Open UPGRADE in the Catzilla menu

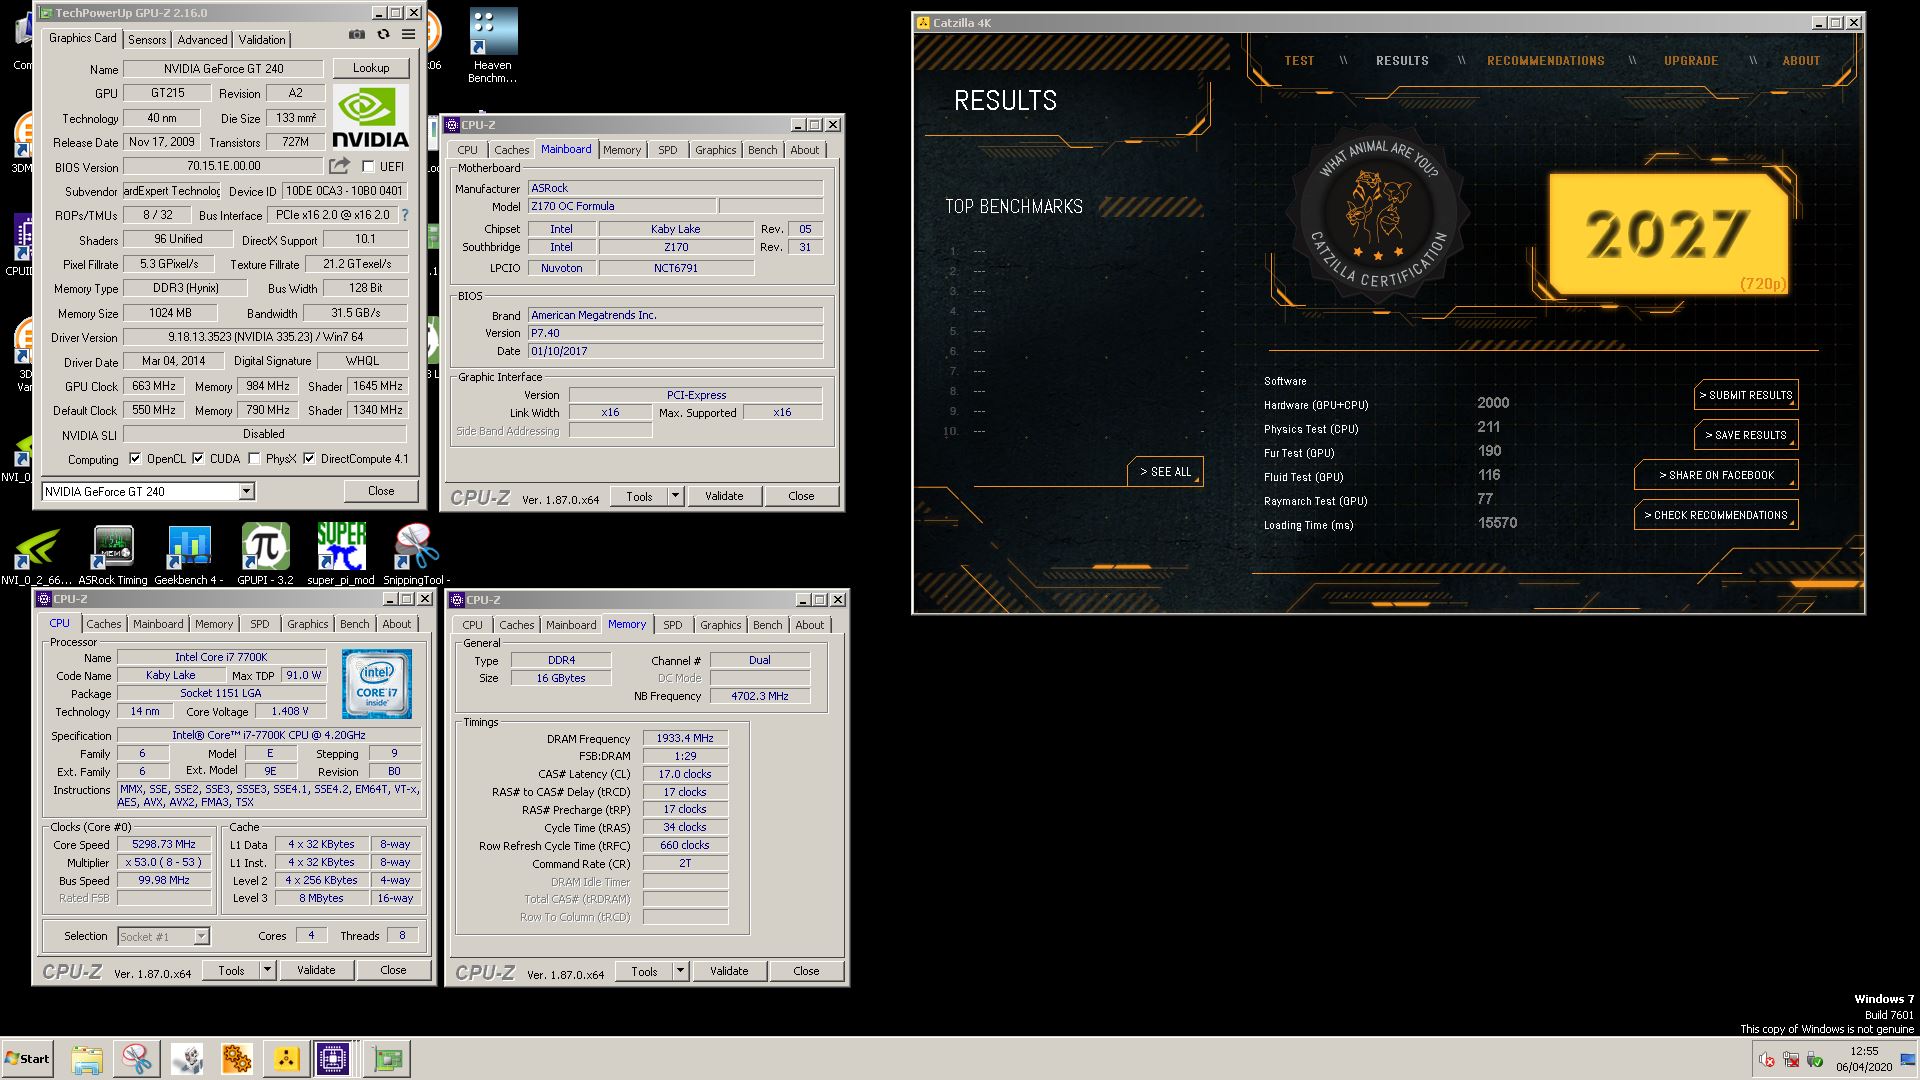(x=1691, y=61)
